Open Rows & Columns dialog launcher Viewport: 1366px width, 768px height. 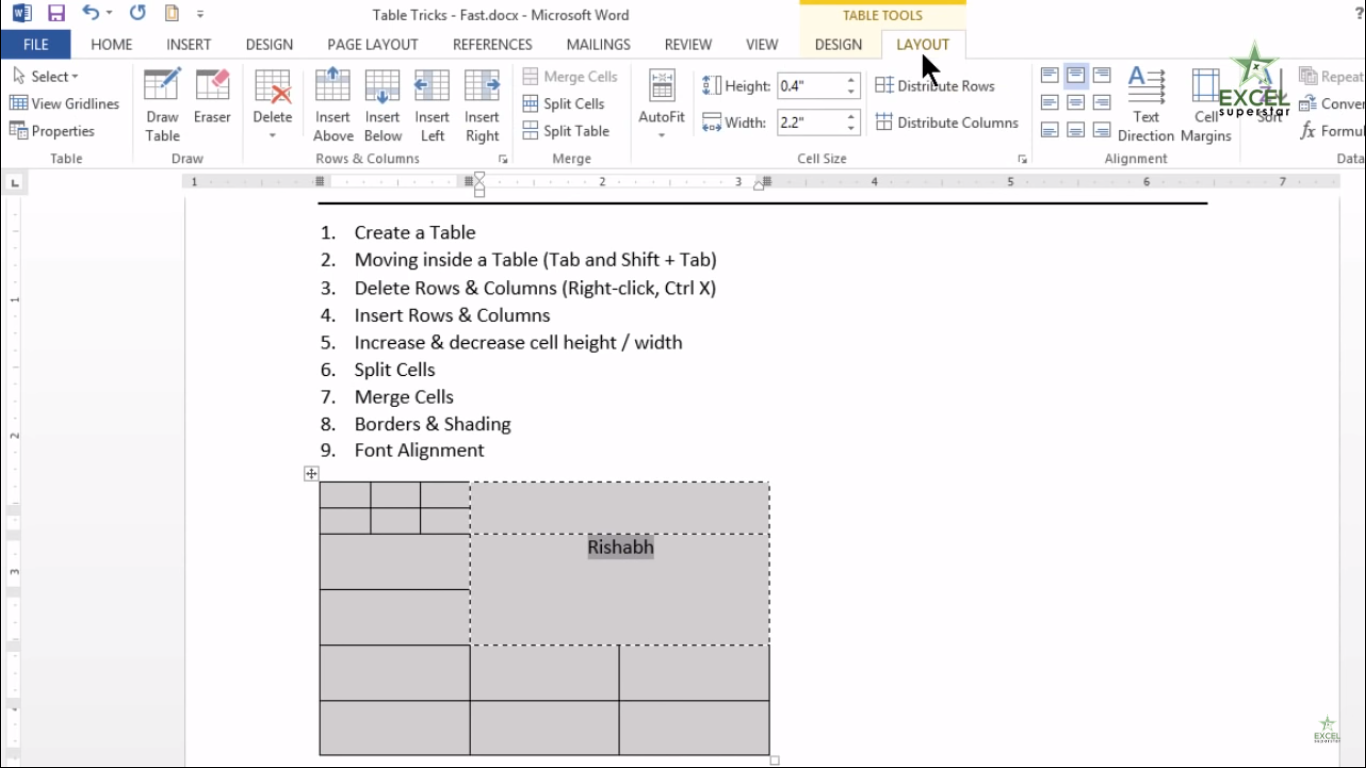pos(503,159)
